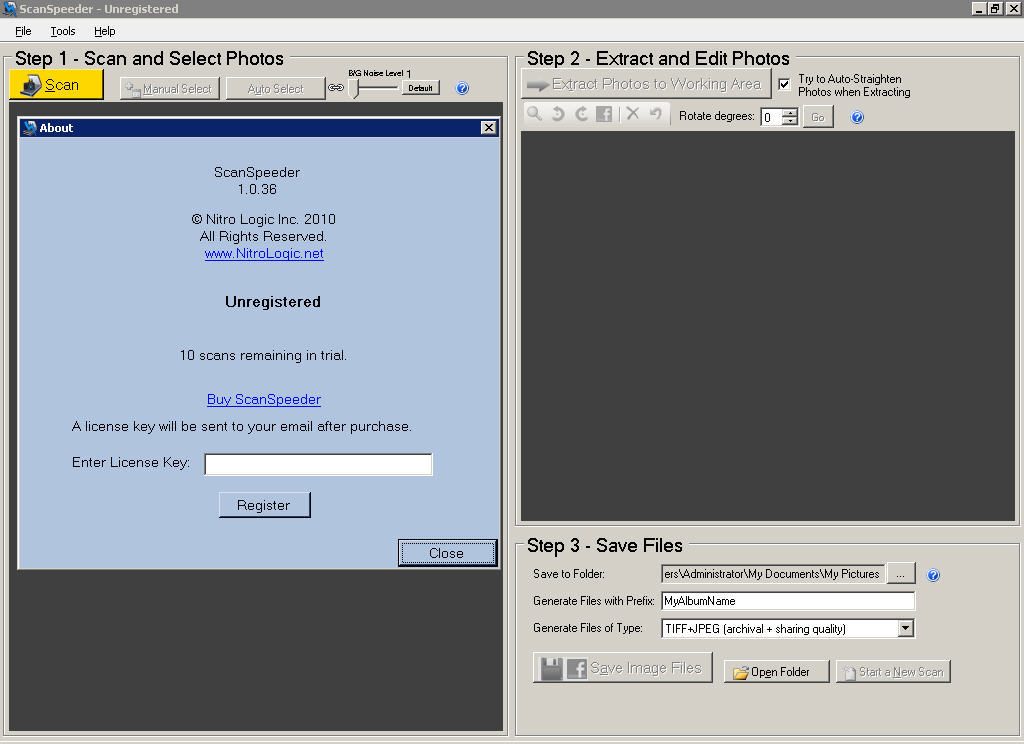Open the Help menu
This screenshot has height=744, width=1024.
pos(104,31)
